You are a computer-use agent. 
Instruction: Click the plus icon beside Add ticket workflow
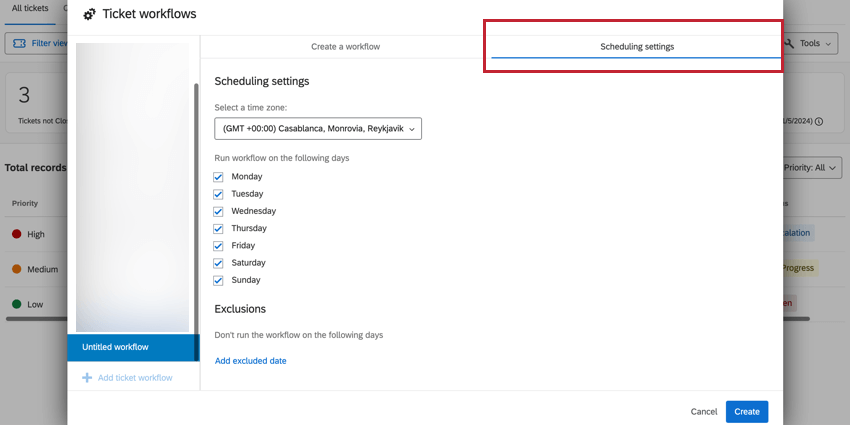(87, 378)
